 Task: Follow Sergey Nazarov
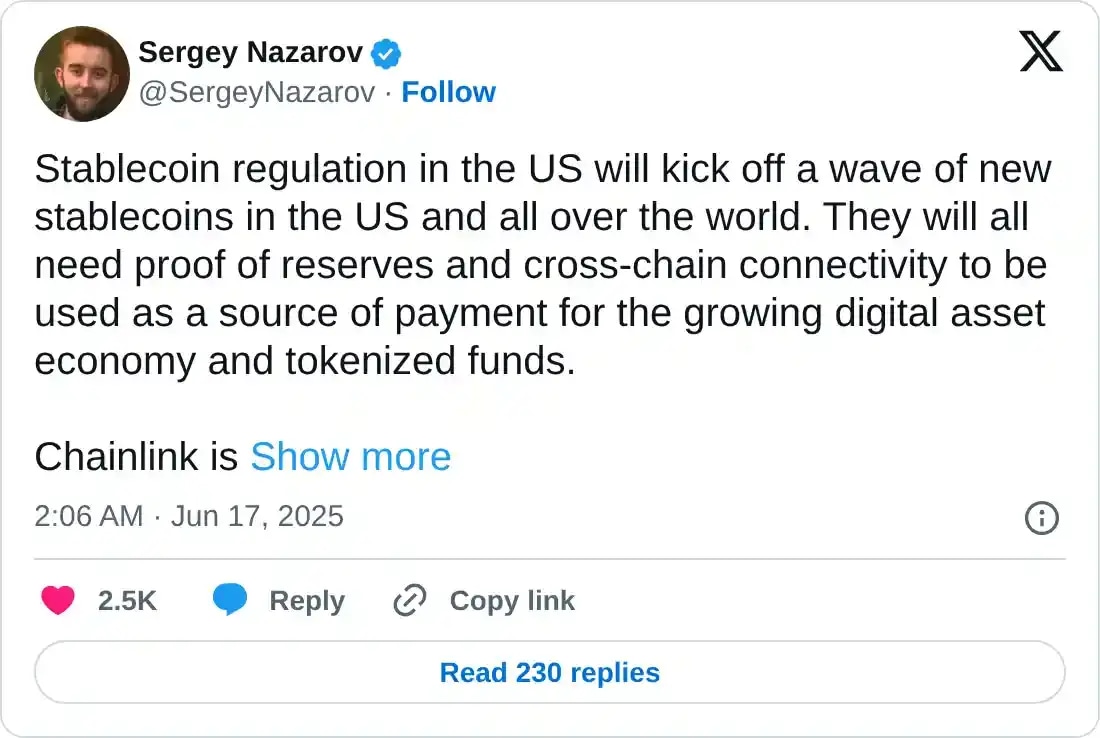[448, 92]
